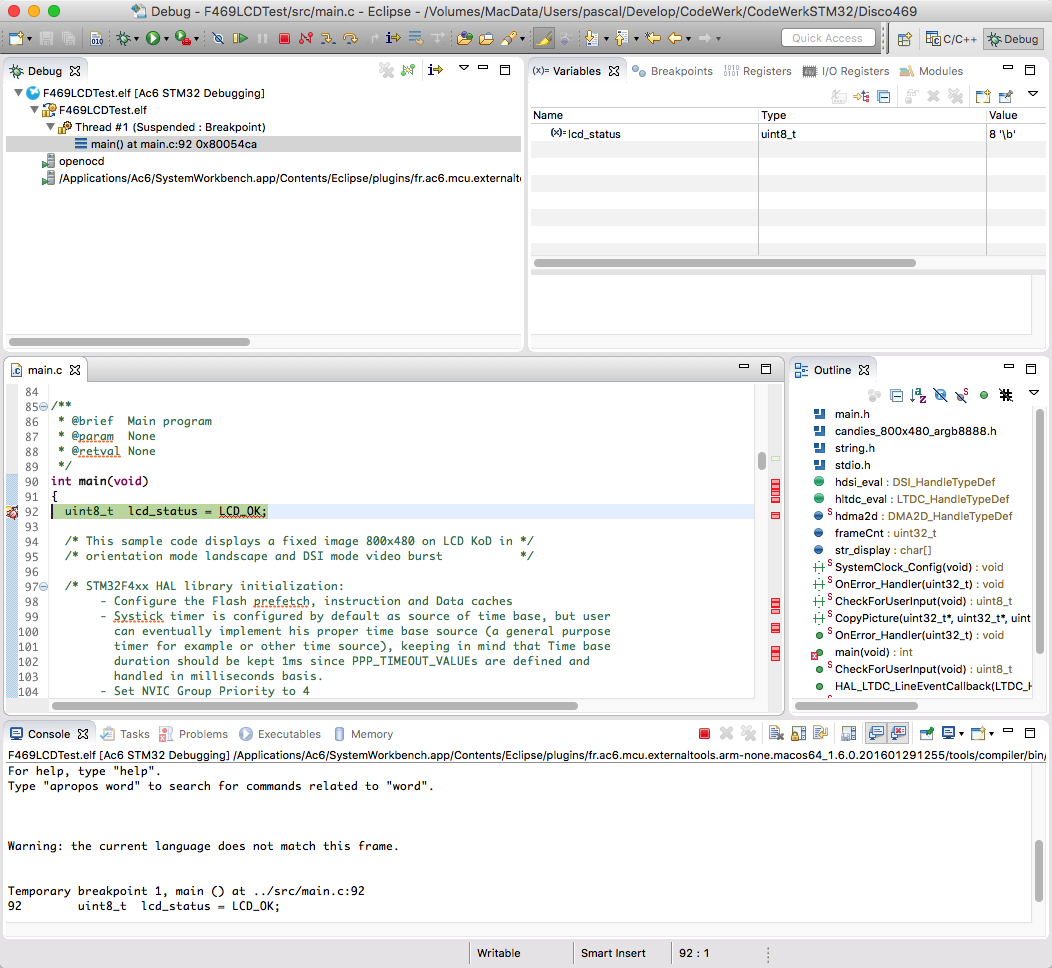Toggle Instruction Stepping Mode in toolbar
The height and width of the screenshot is (968, 1052).
(392, 39)
